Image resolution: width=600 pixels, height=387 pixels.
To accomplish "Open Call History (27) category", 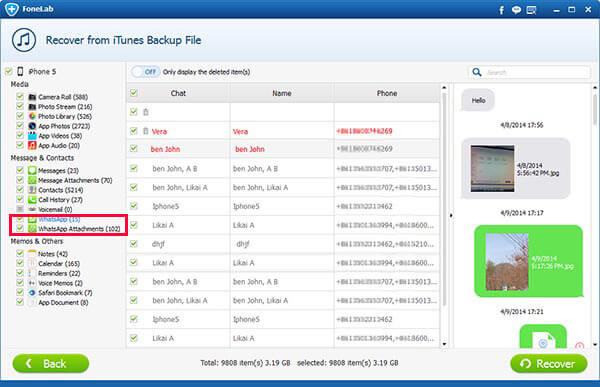I will (x=60, y=200).
